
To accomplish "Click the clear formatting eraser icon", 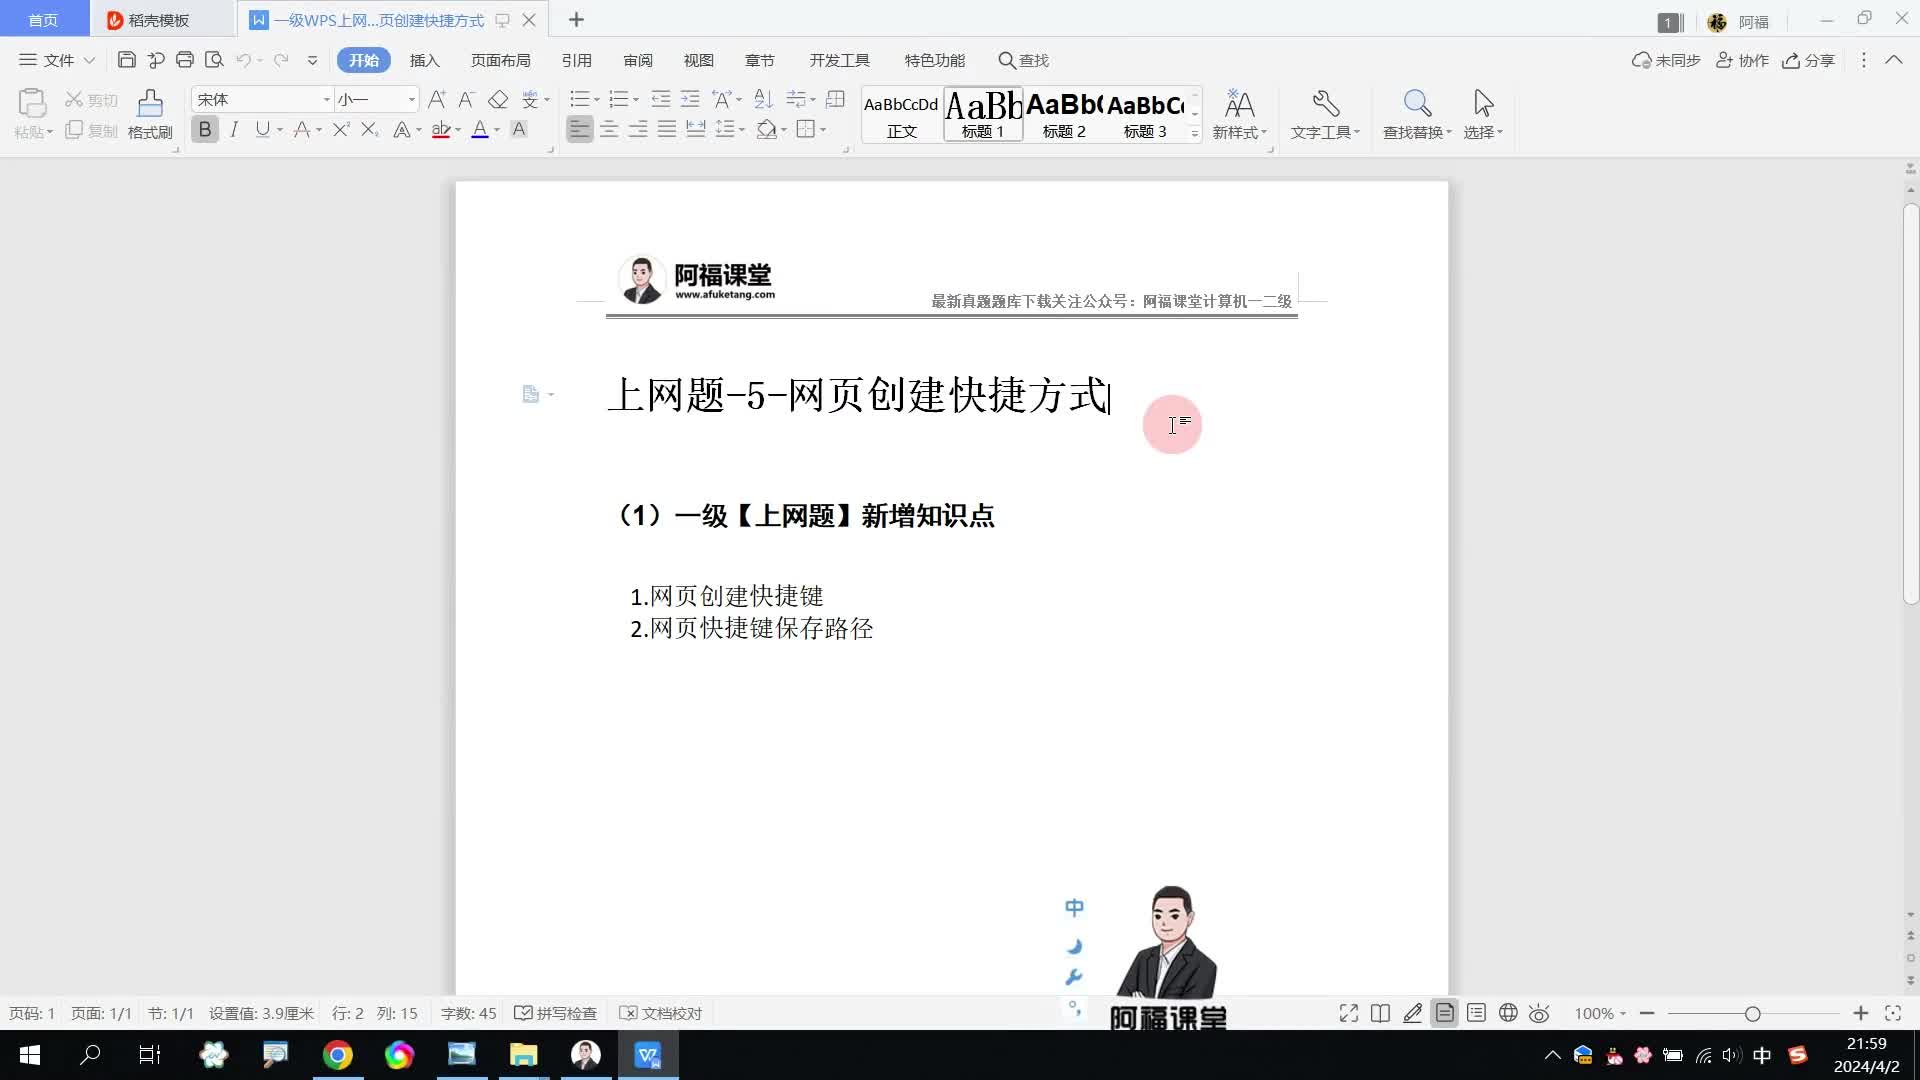I will tap(498, 99).
